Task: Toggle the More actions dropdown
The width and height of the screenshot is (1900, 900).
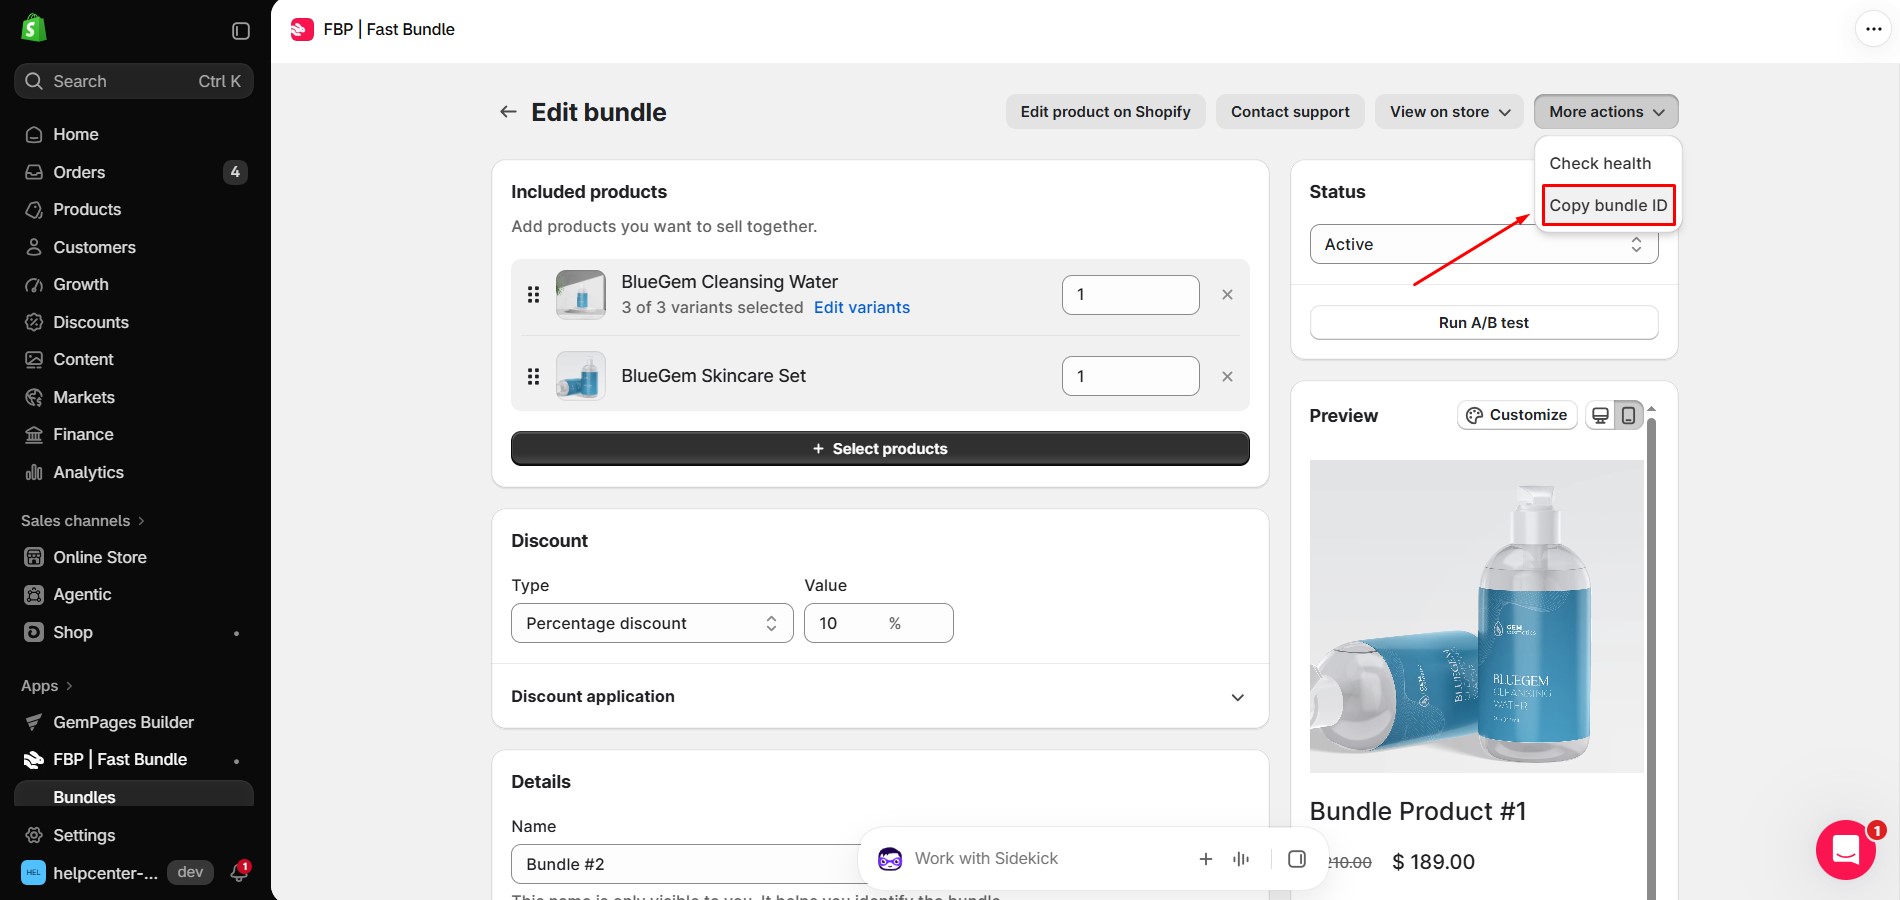Action: tap(1606, 112)
